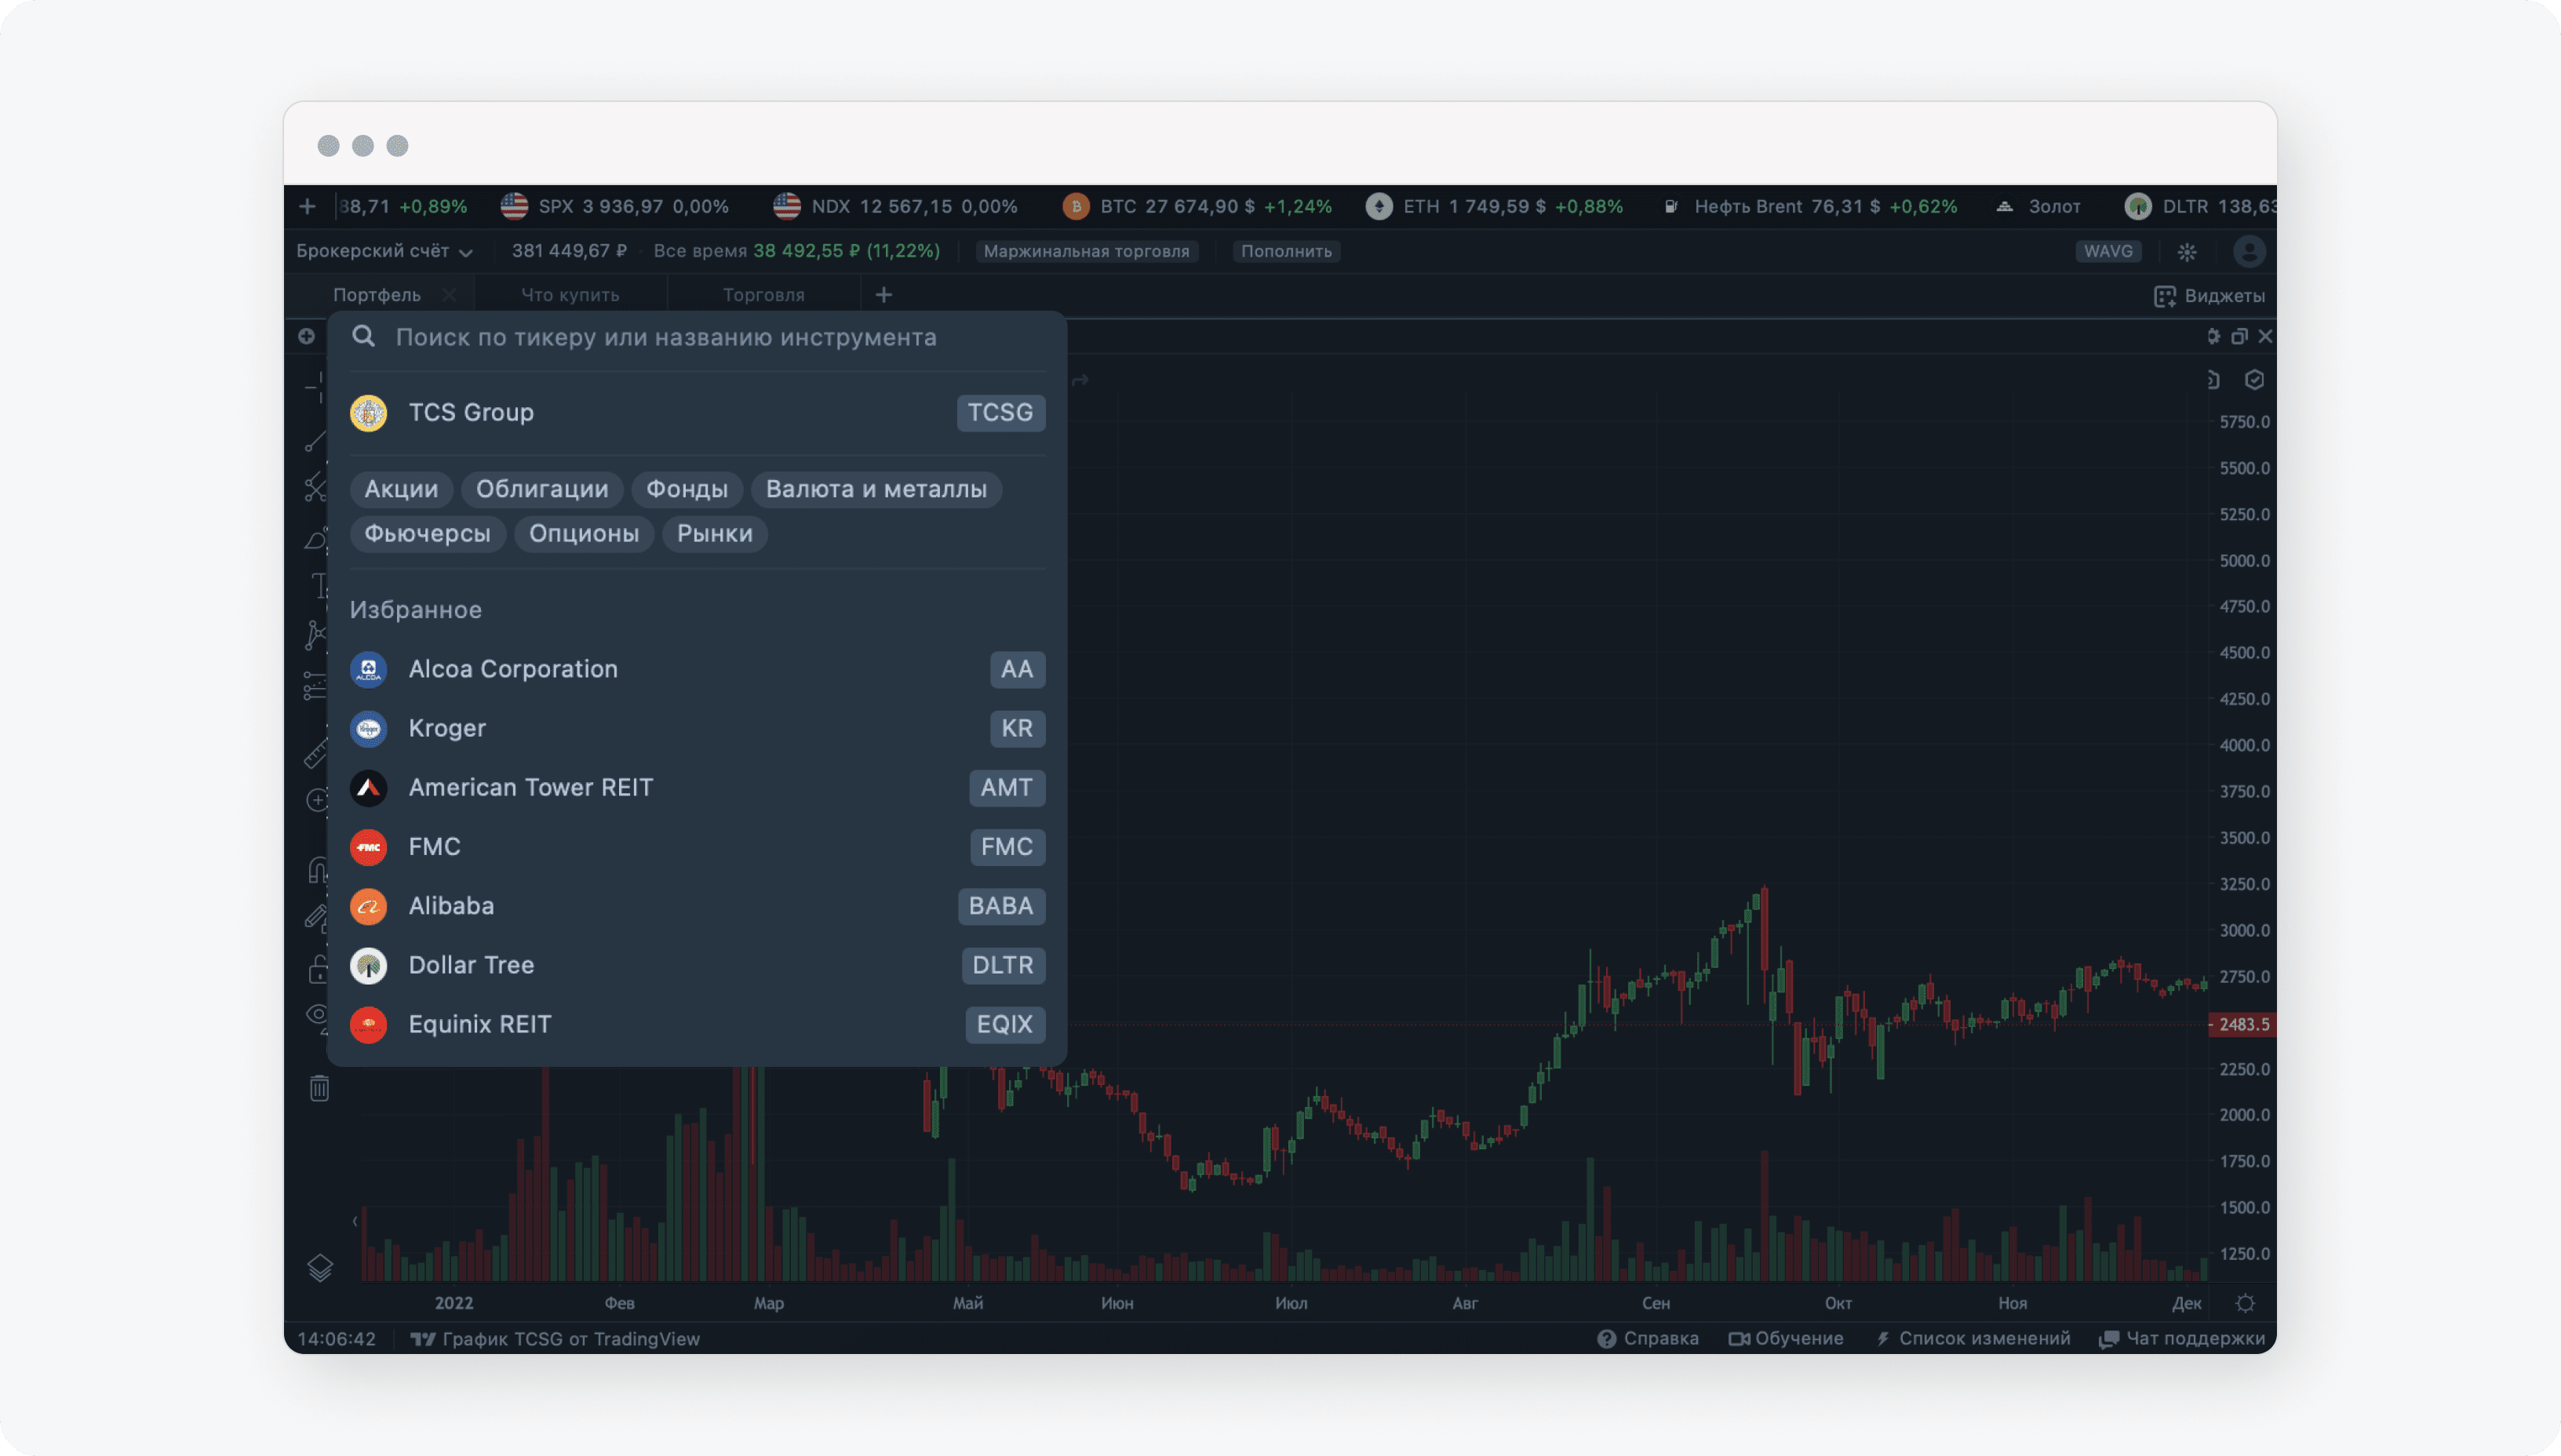Open chart widget settings gear
The height and width of the screenshot is (1456, 2561).
2213,336
